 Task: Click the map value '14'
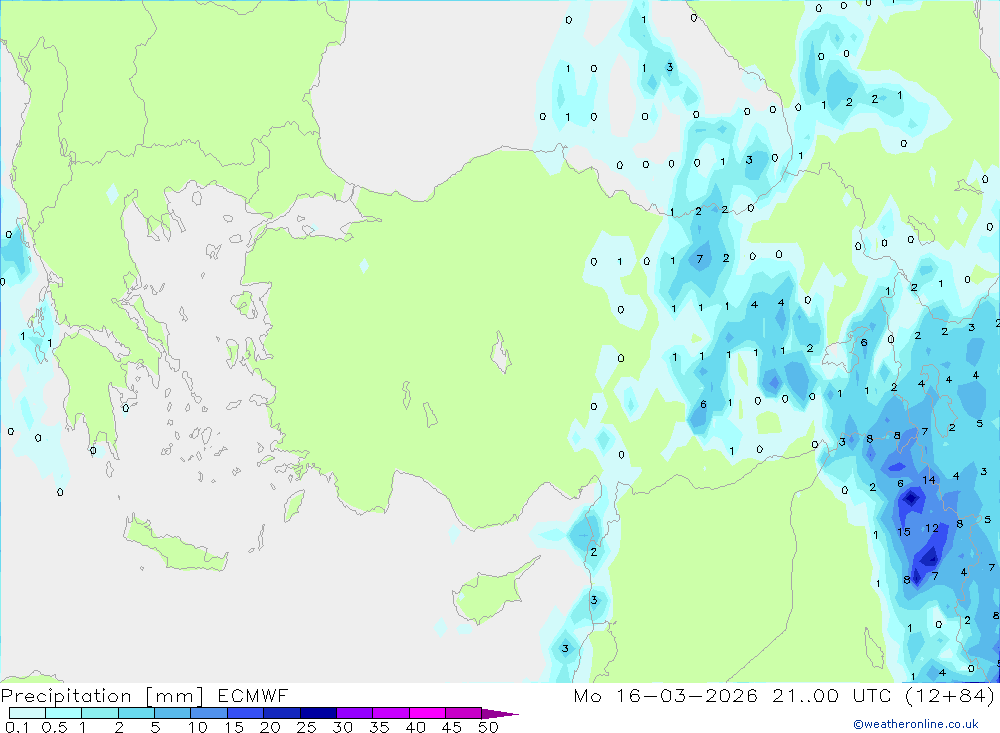(929, 480)
